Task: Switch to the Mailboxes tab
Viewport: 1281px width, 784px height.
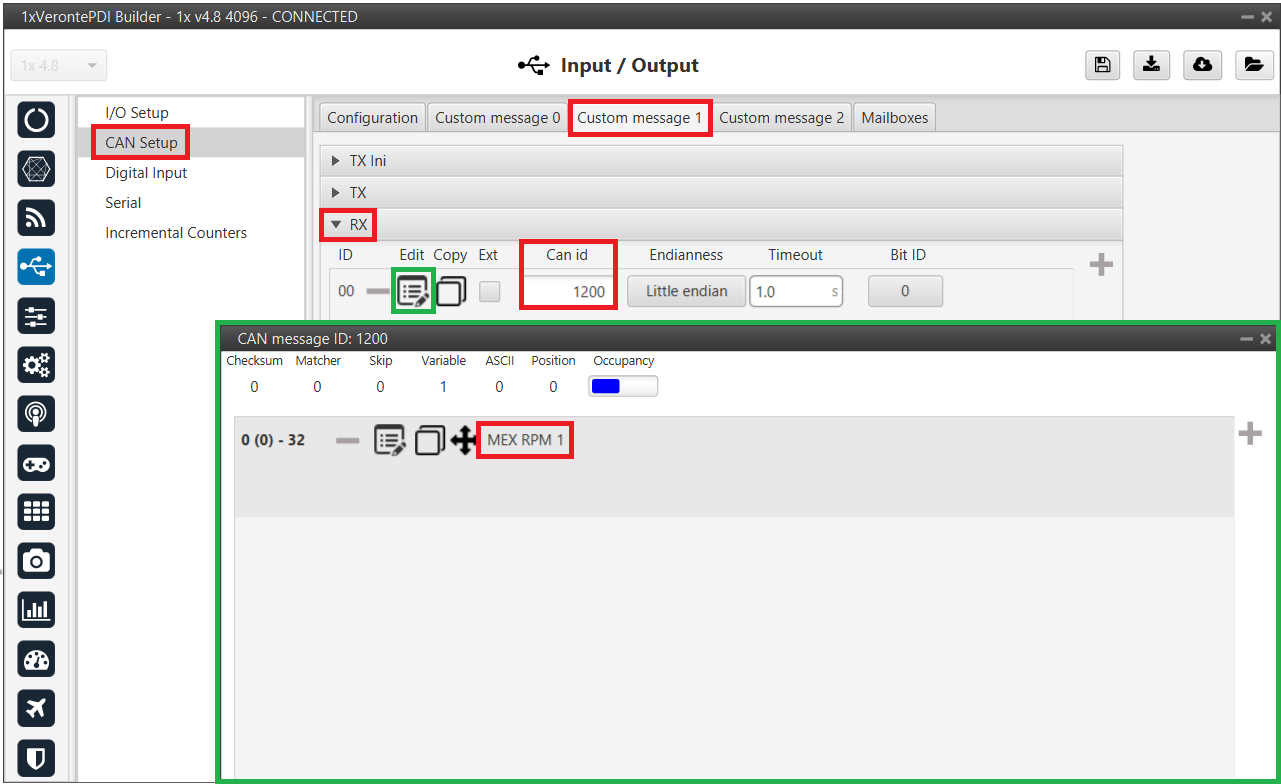Action: [894, 118]
